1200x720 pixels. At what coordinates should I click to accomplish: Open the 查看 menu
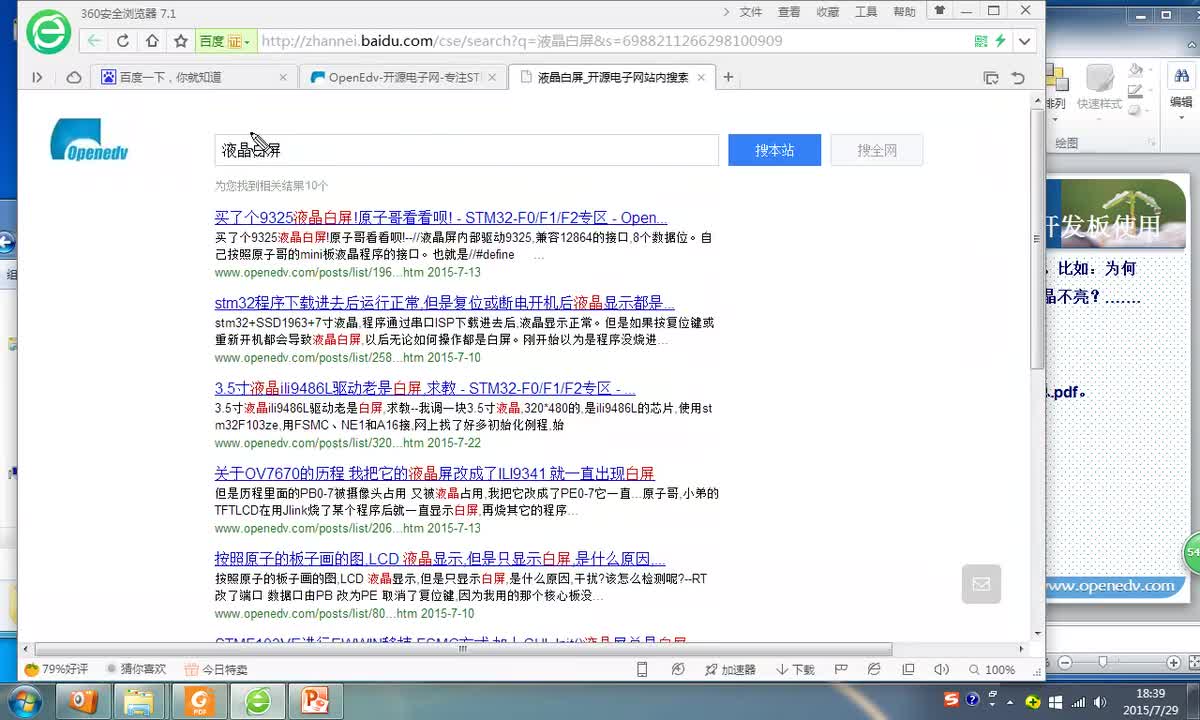789,11
